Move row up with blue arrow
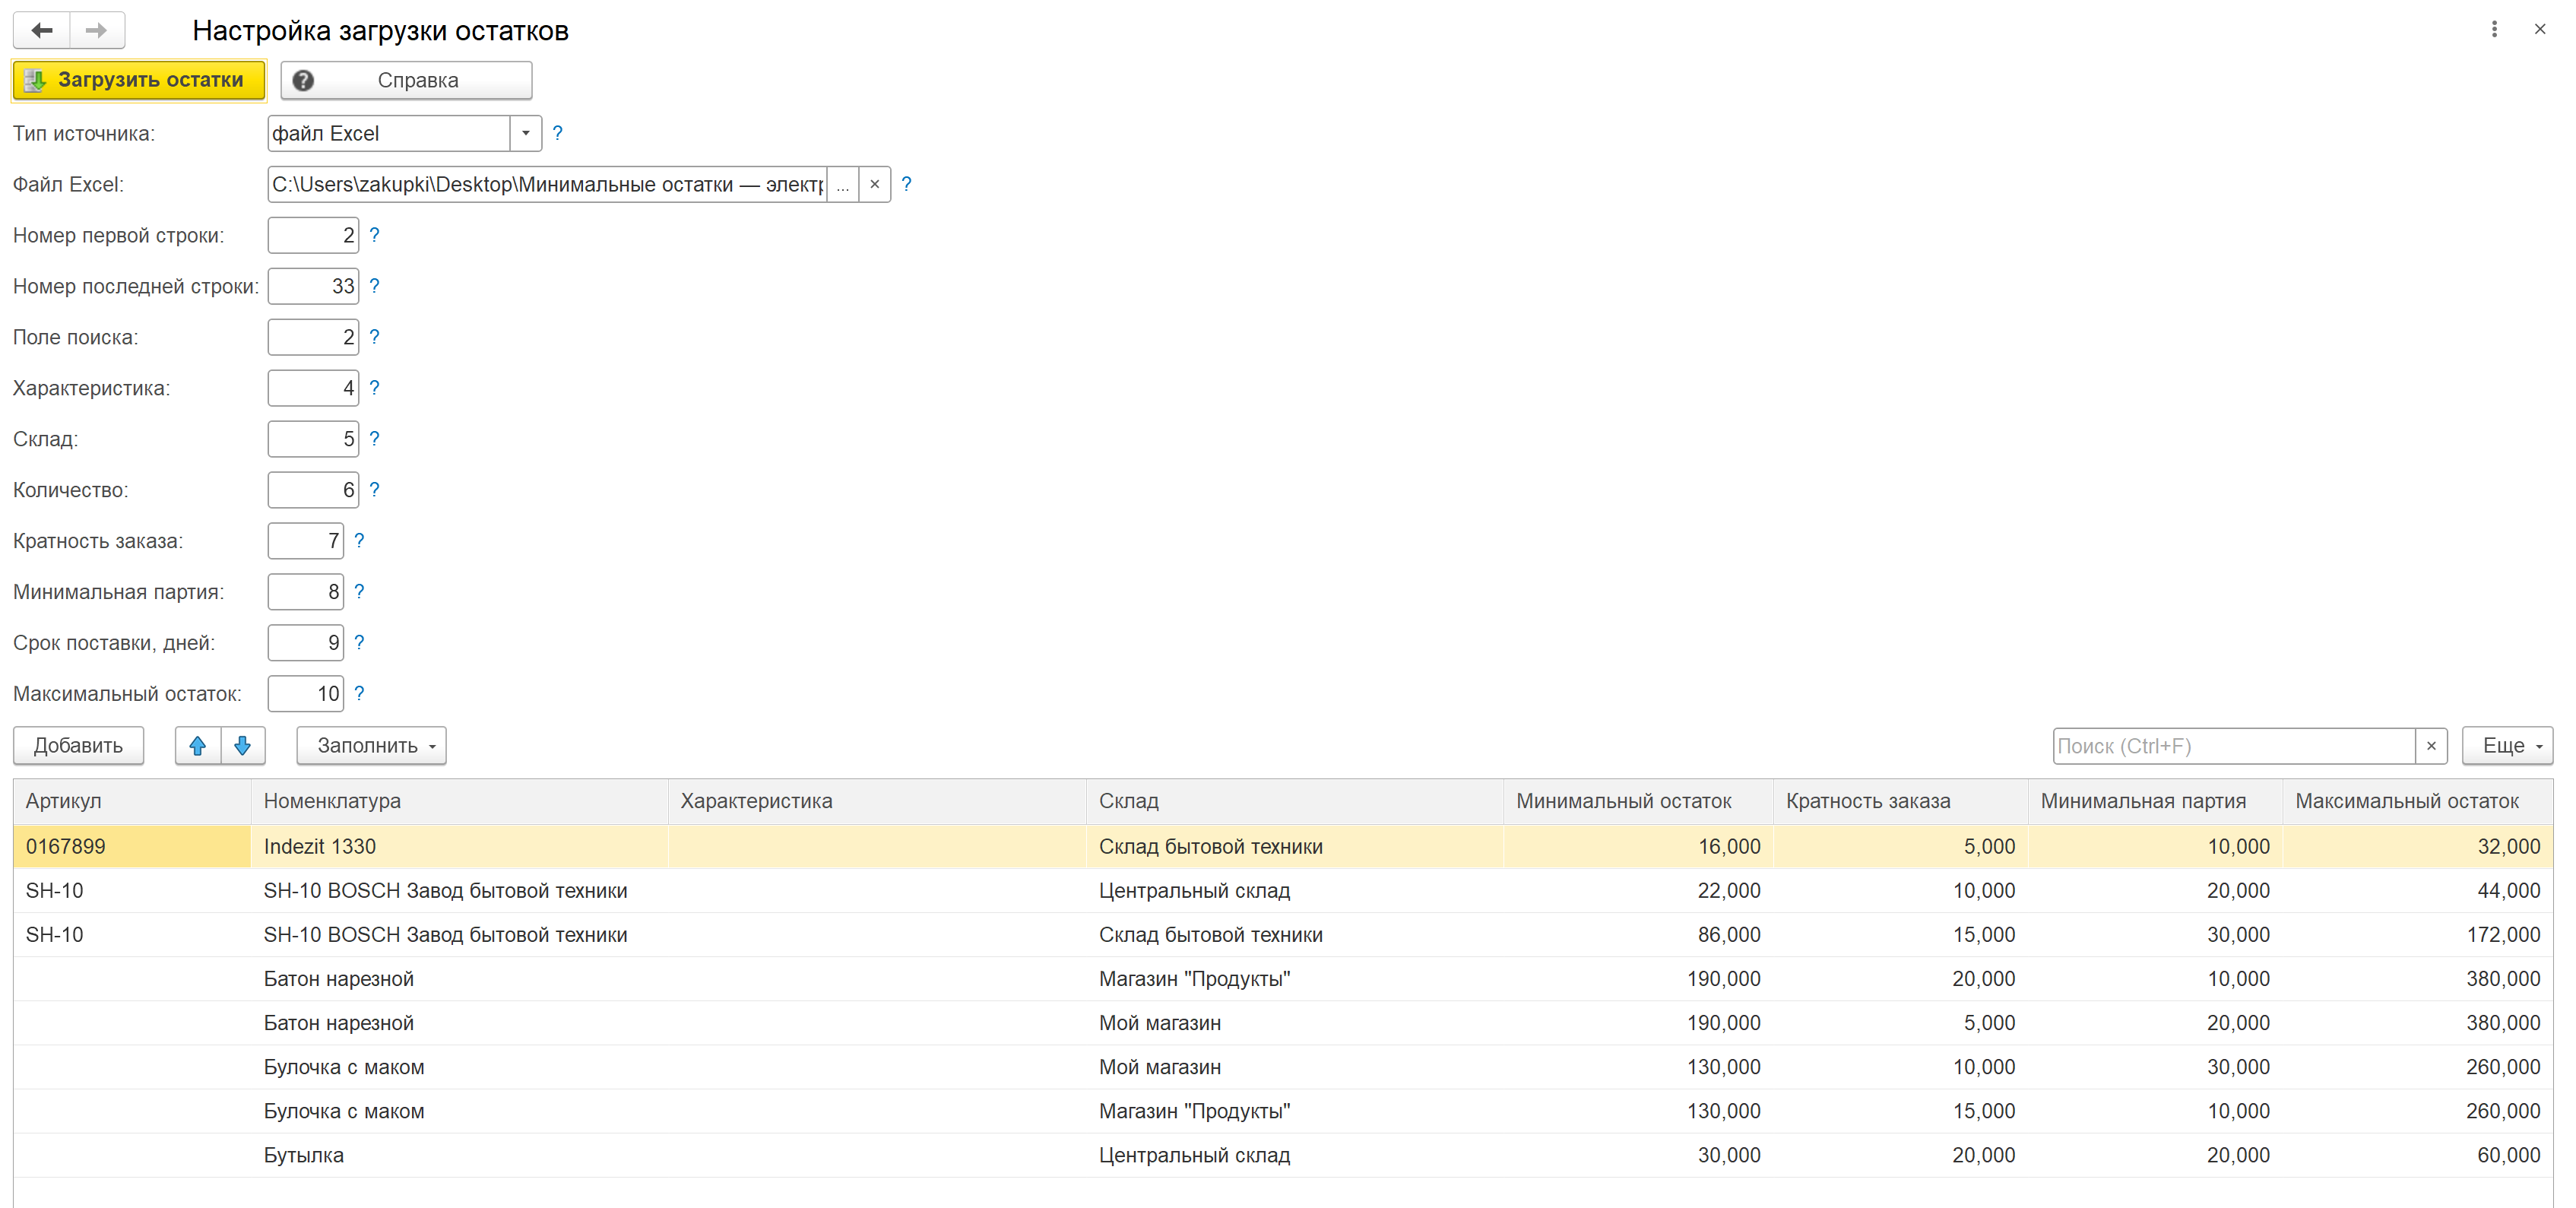 pos(198,745)
